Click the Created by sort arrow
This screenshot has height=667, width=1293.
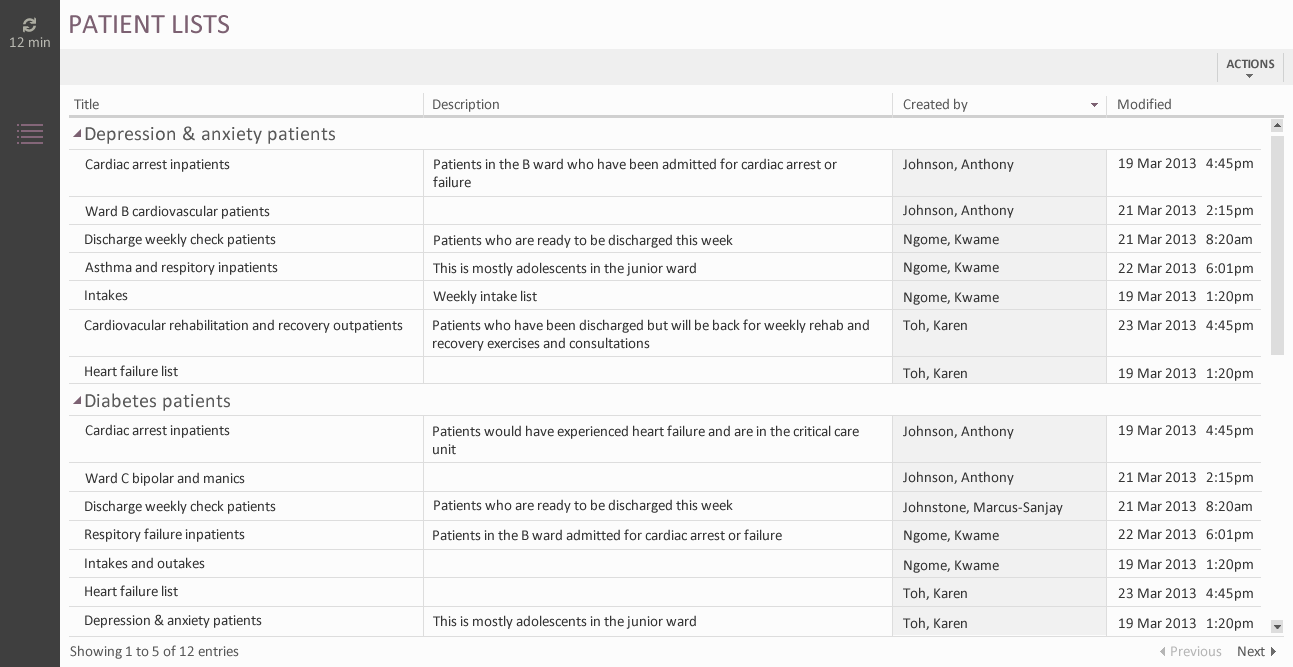click(1094, 105)
